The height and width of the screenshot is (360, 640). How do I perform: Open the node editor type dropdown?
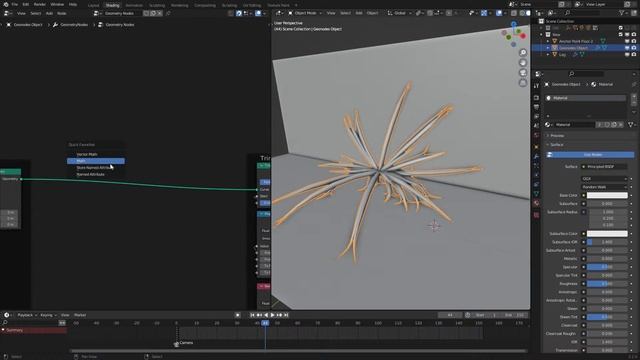tap(8, 13)
